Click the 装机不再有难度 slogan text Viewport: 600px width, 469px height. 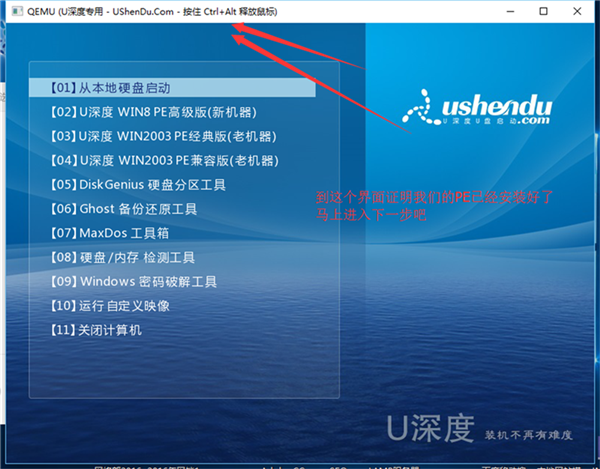[528, 435]
